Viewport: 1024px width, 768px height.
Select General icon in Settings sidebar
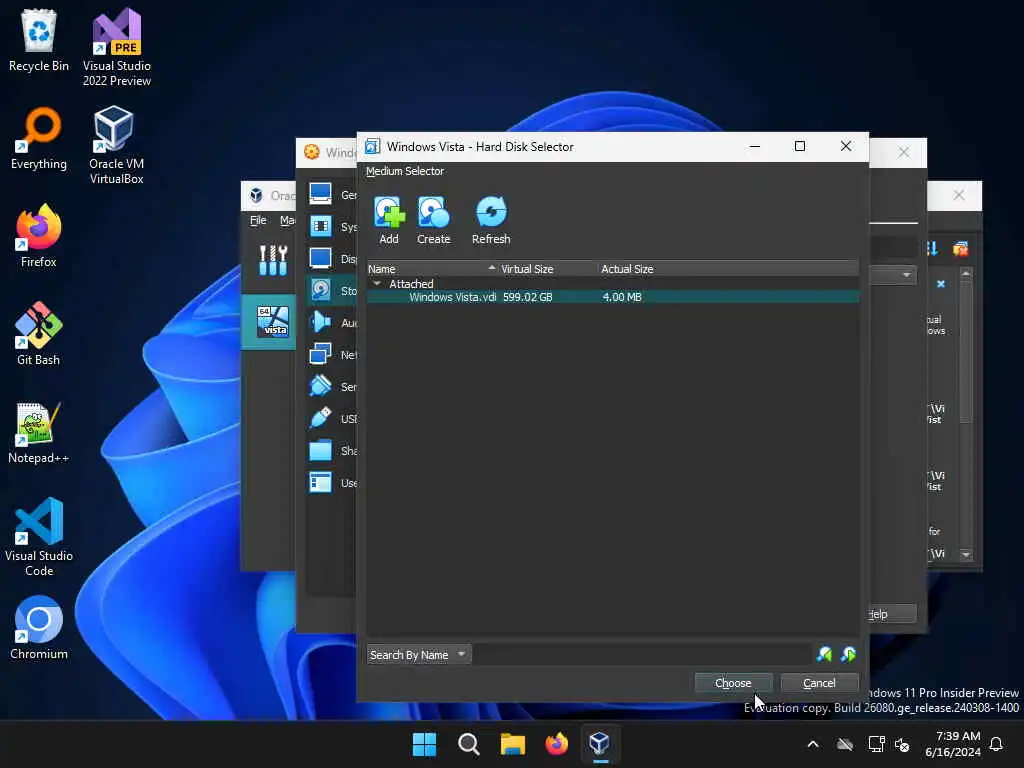[x=320, y=194]
